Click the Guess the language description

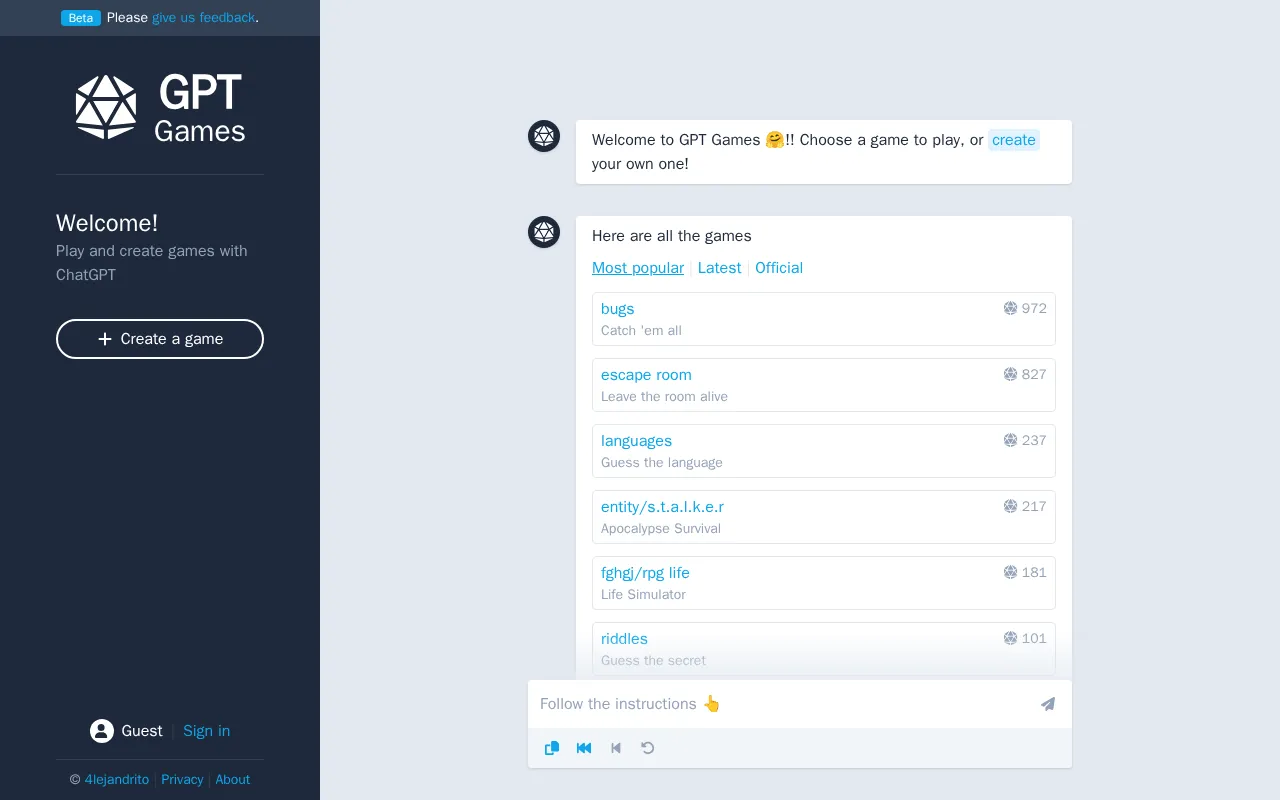[x=662, y=463]
